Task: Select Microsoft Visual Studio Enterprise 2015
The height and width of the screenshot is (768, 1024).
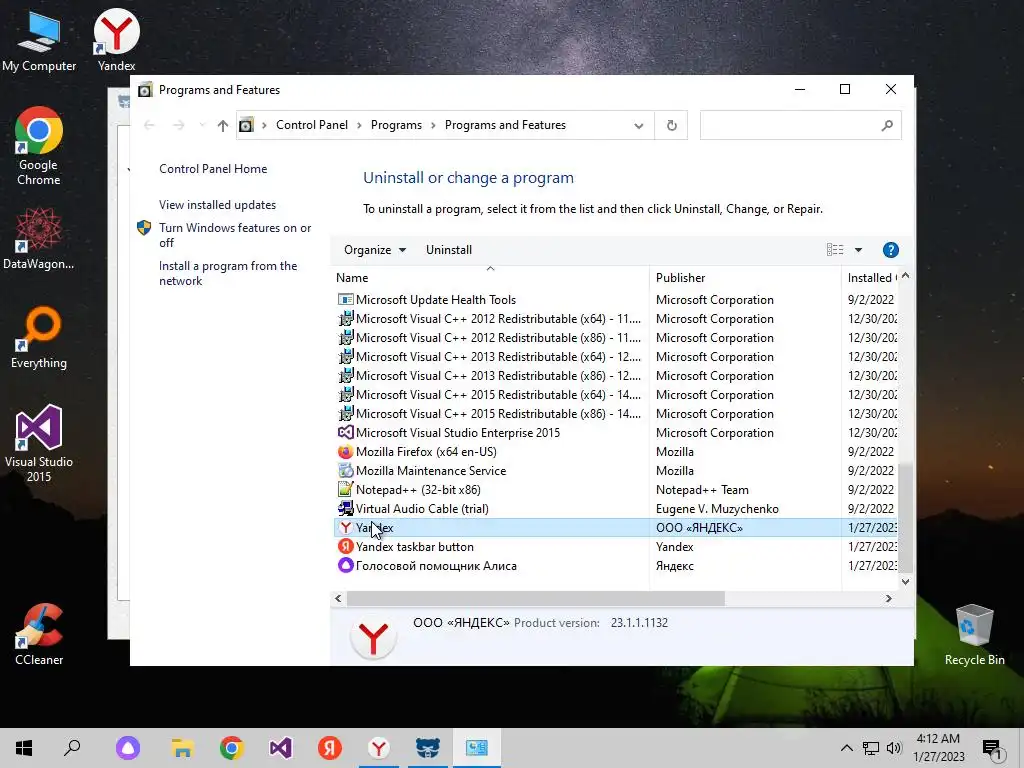Action: click(614, 432)
